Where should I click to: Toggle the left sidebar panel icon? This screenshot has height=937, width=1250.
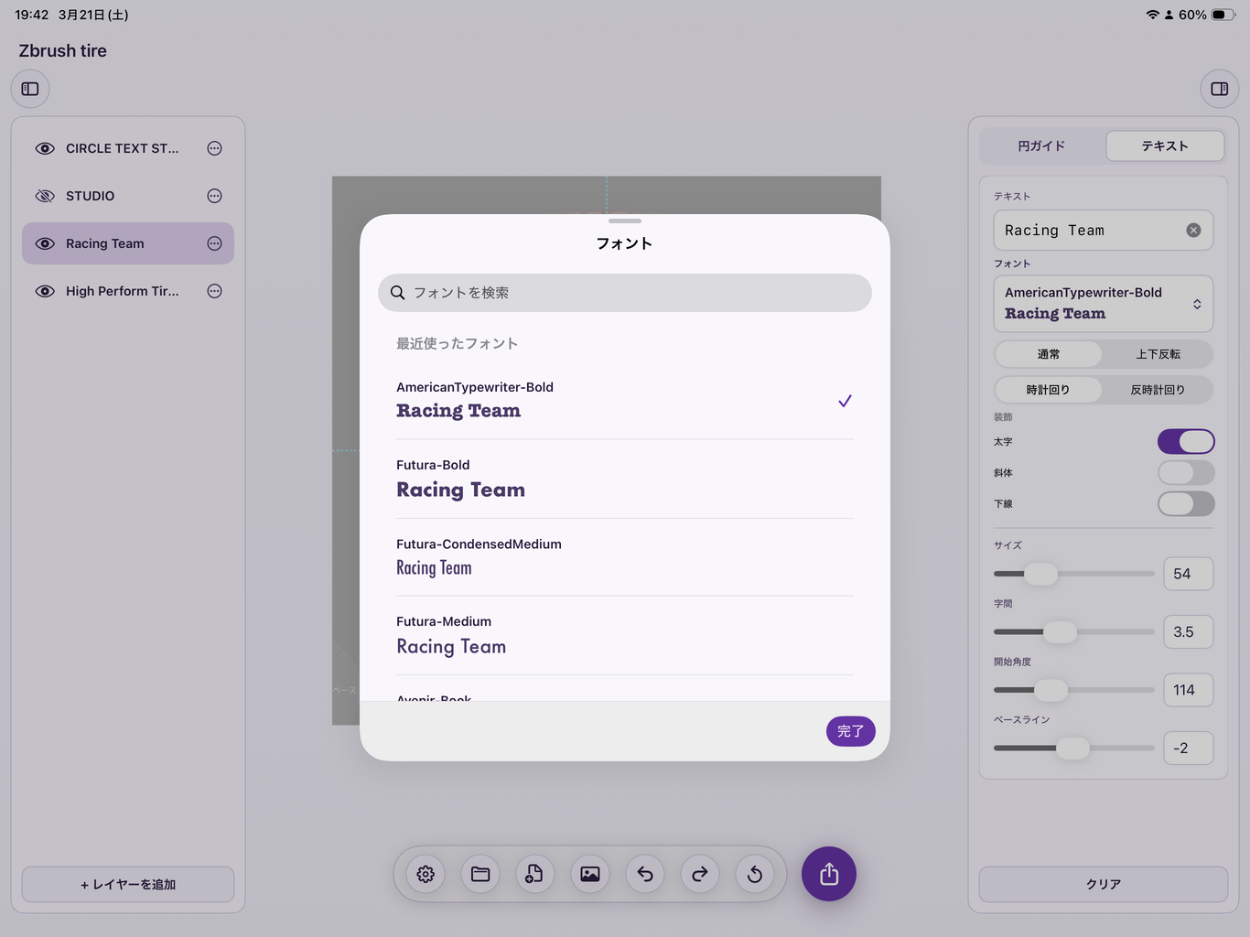pos(30,89)
